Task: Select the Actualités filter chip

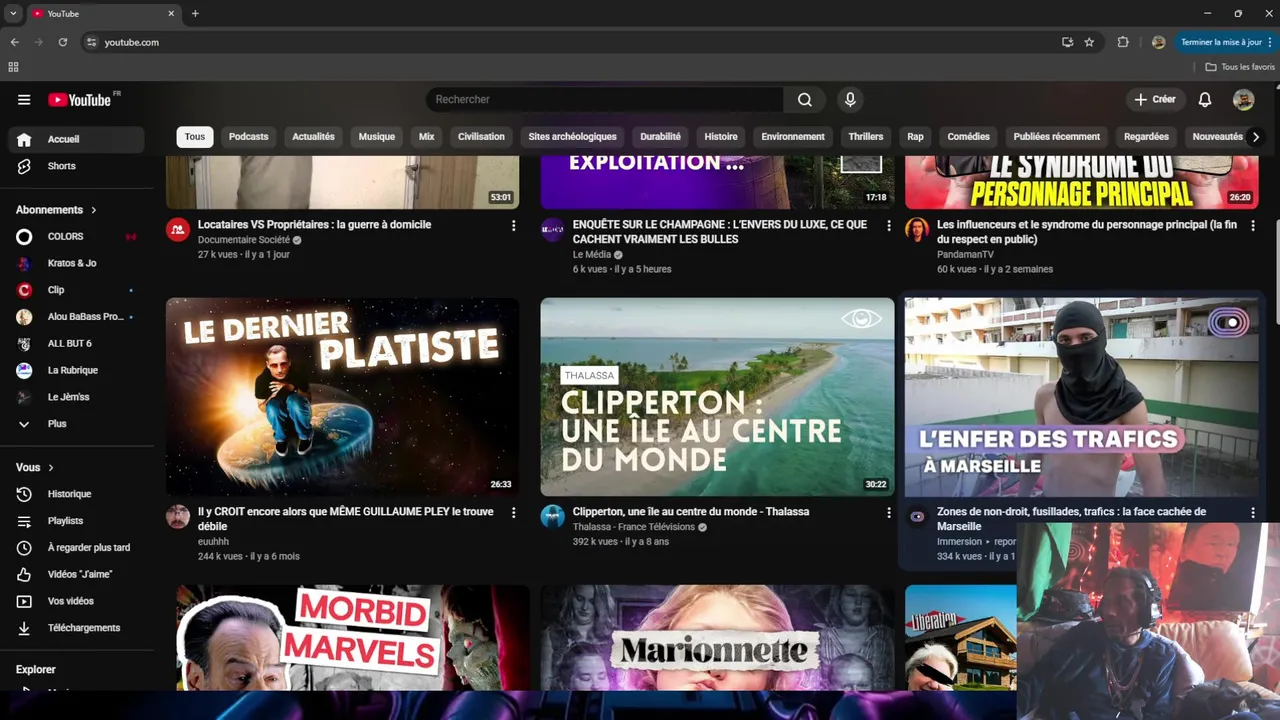Action: point(313,137)
